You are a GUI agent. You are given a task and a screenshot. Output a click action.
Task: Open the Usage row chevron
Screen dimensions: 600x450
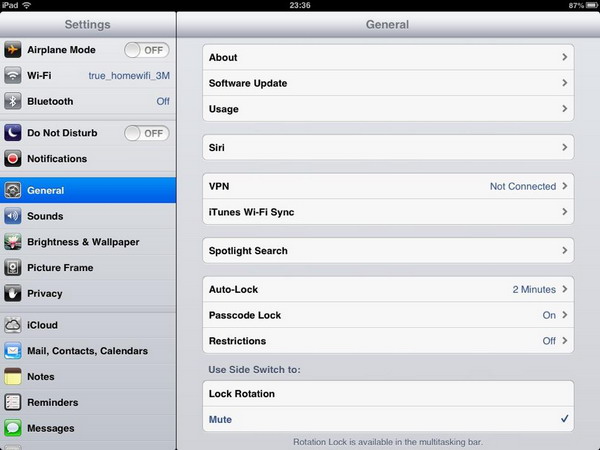click(564, 109)
